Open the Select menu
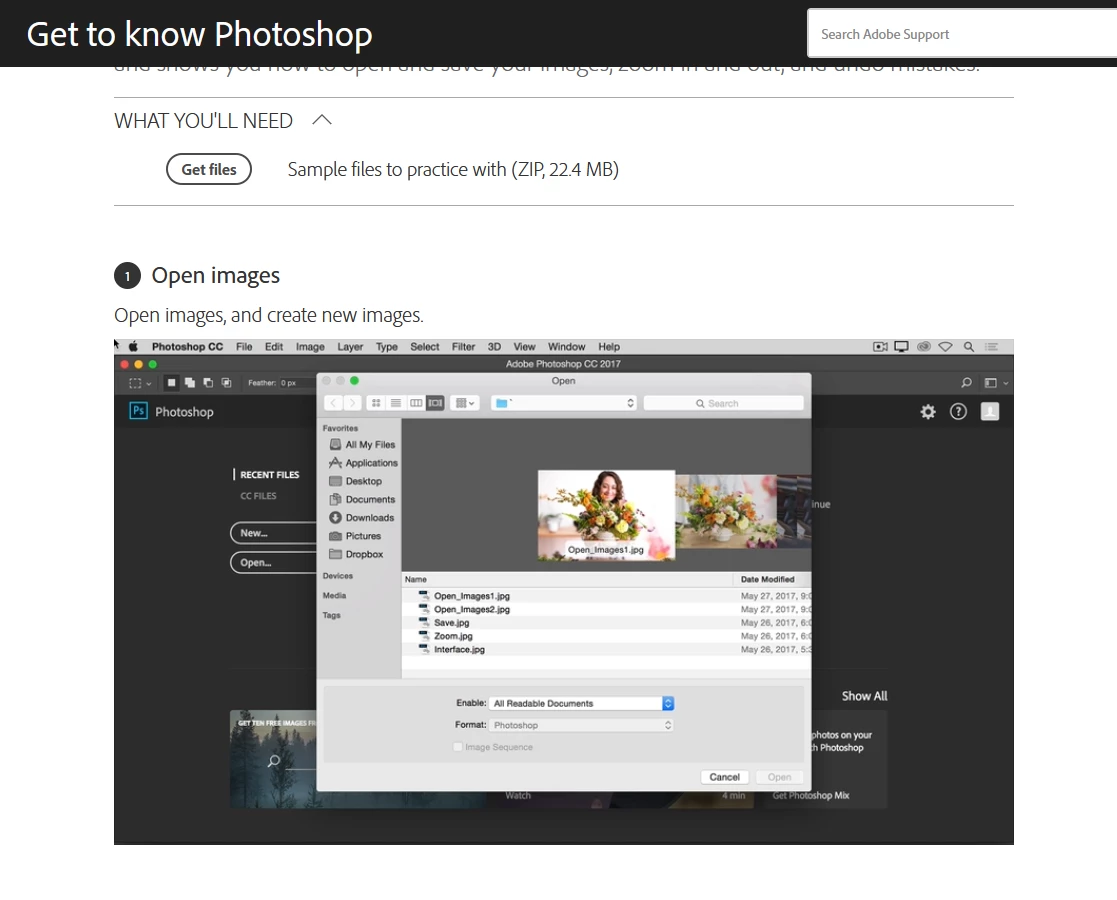 tap(425, 347)
